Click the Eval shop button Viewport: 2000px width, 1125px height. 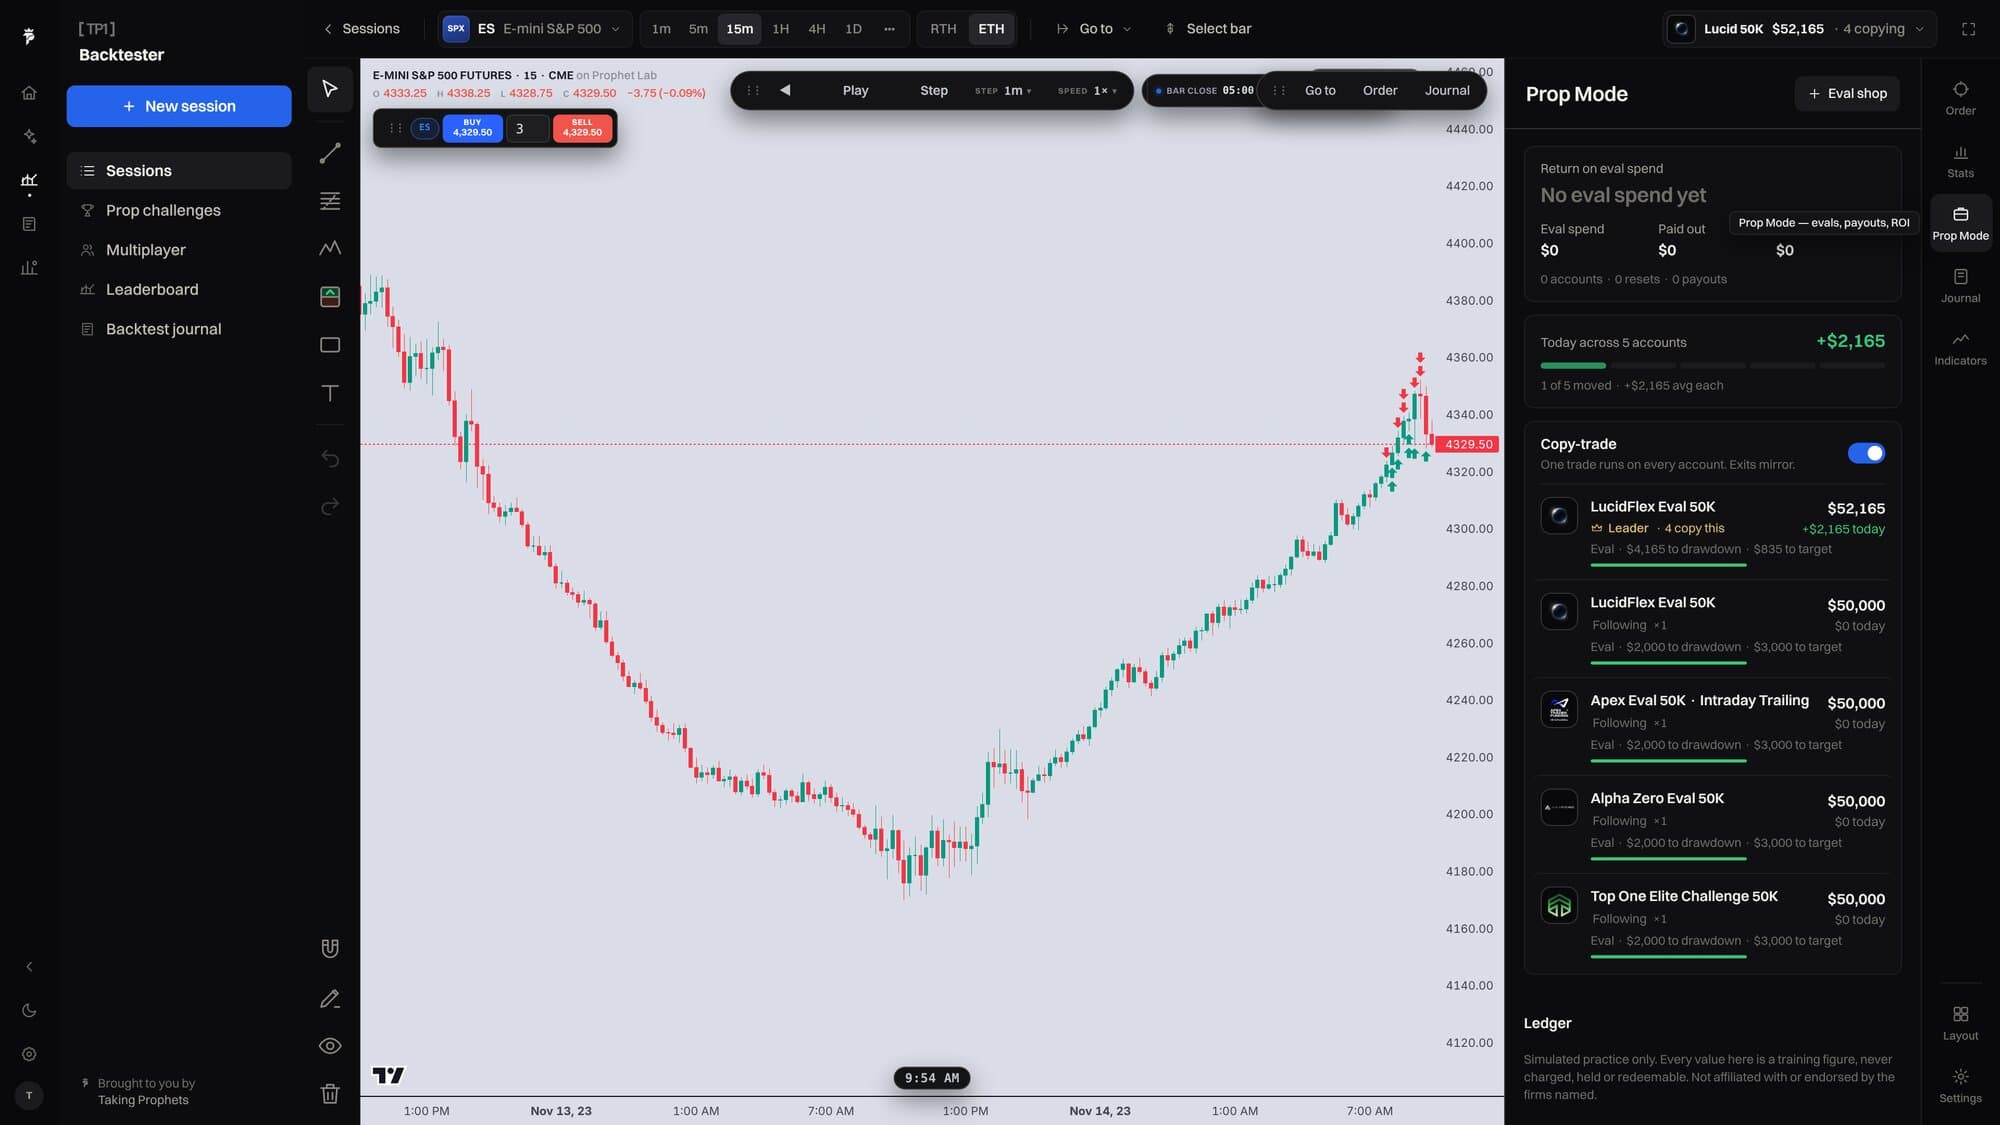tap(1847, 94)
